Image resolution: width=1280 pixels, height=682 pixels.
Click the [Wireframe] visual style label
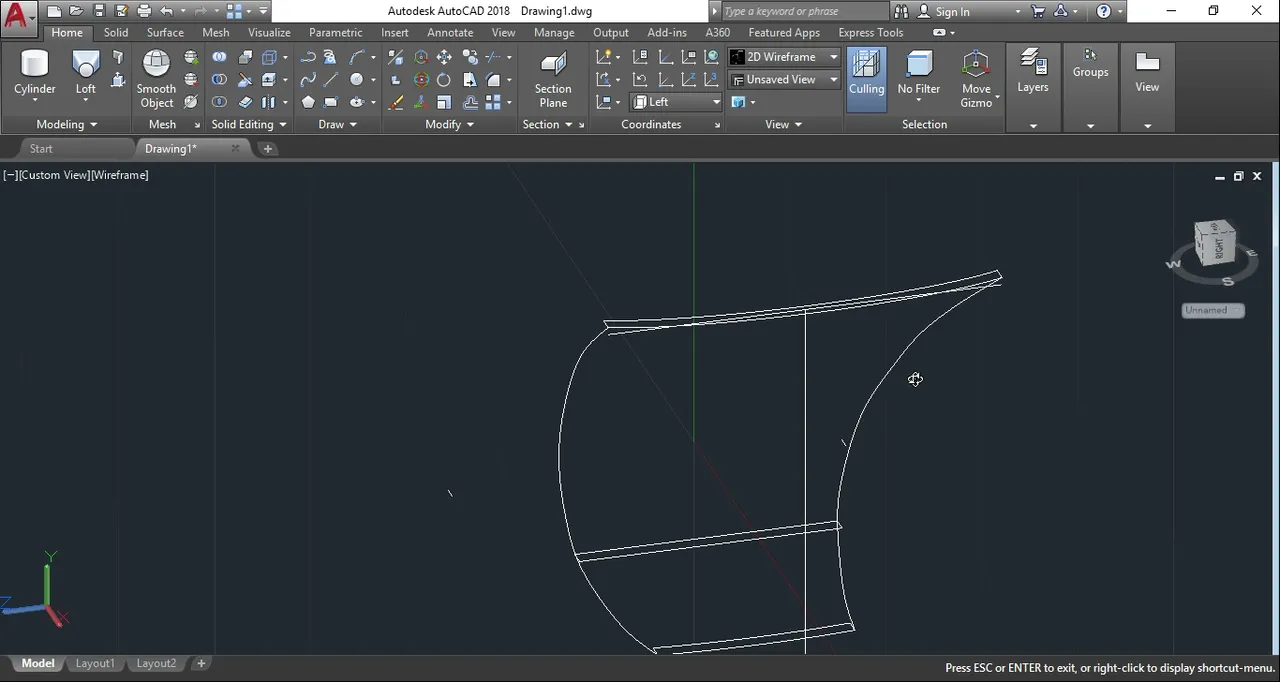[120, 175]
